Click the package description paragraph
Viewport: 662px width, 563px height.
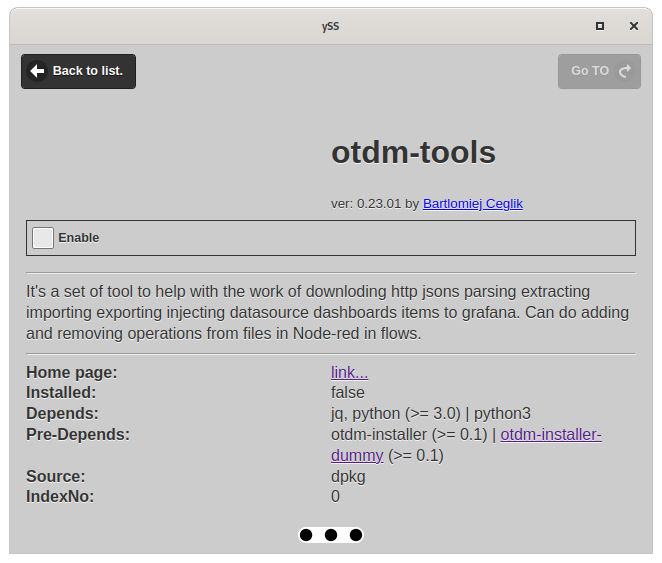328,313
